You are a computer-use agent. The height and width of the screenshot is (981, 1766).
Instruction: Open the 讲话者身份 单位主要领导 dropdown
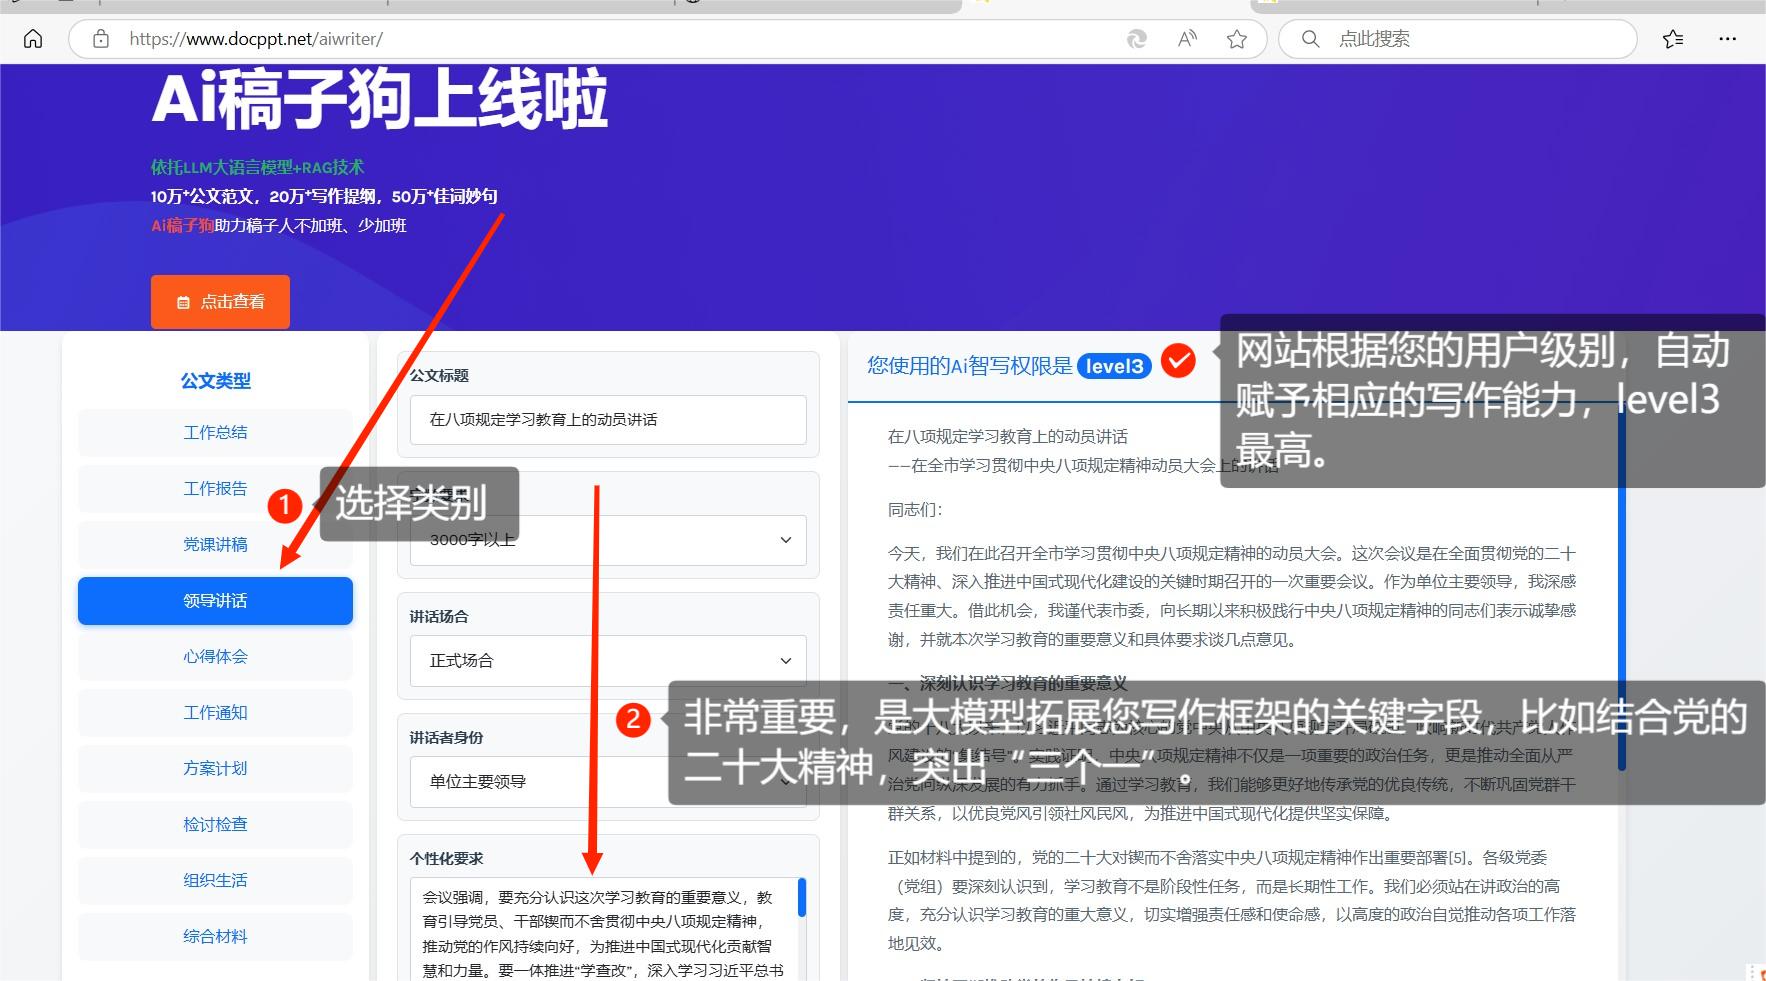coord(608,782)
